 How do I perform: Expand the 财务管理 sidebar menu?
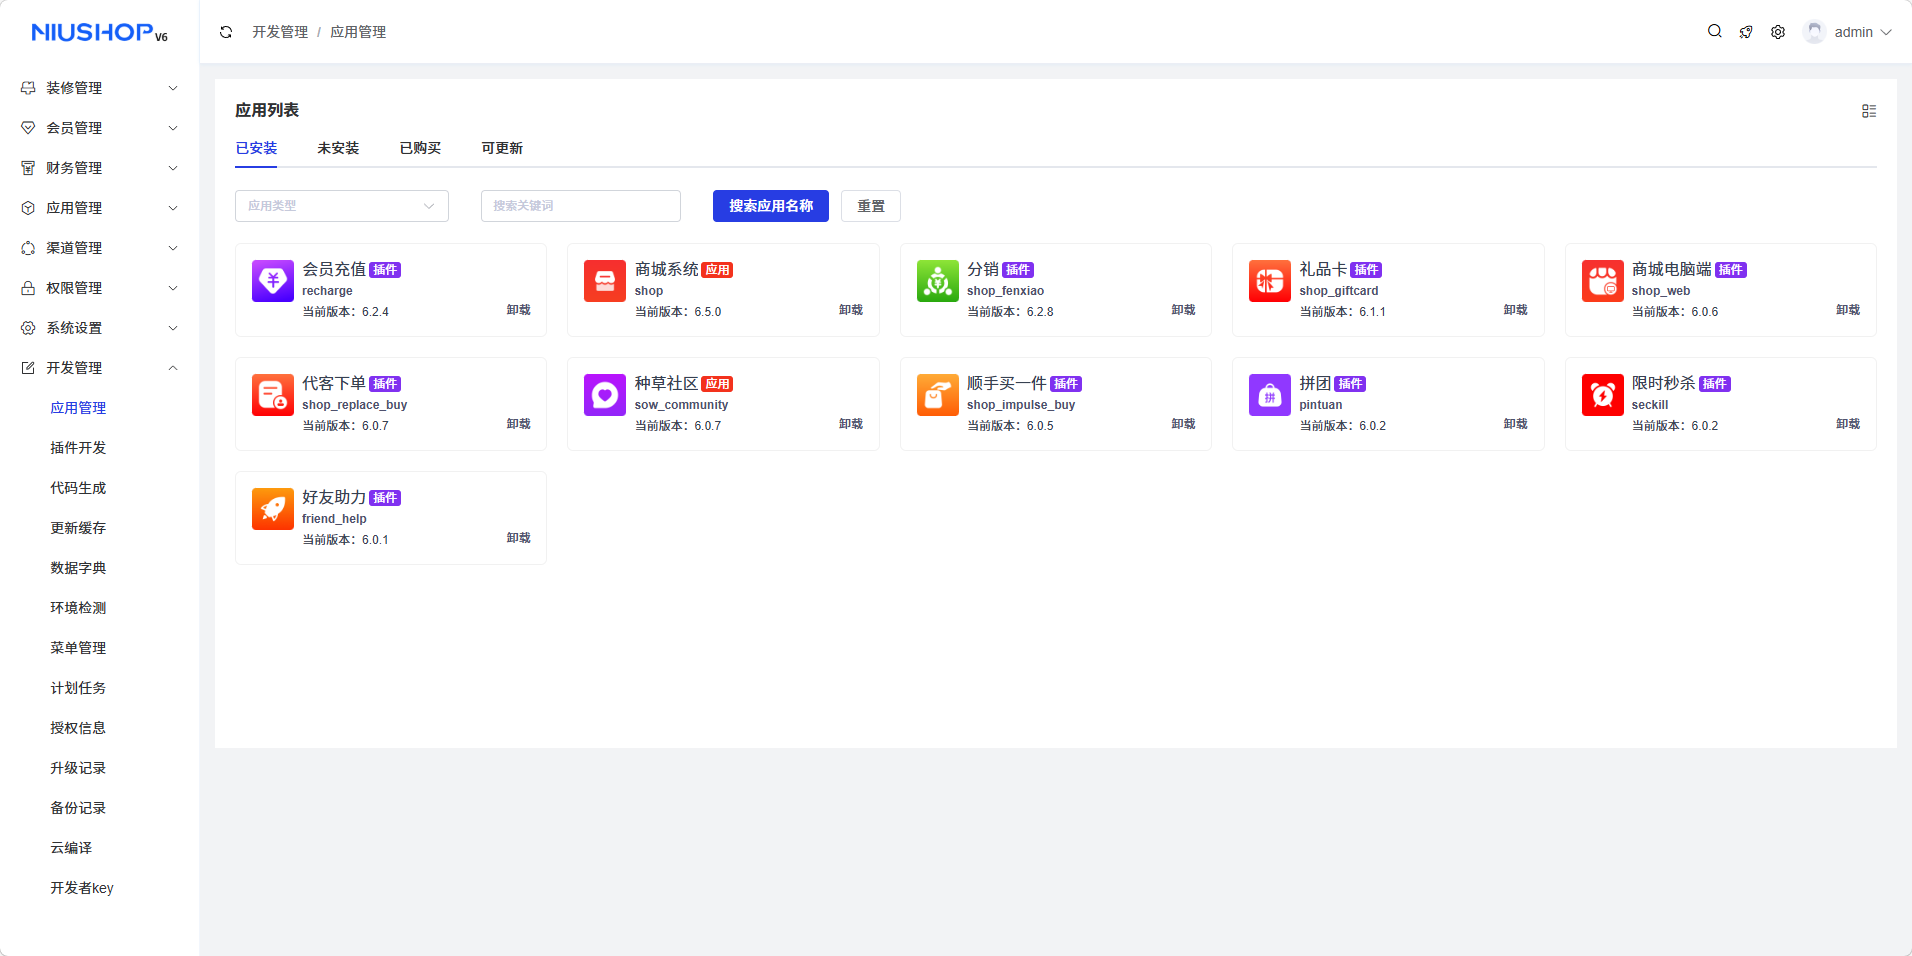(x=99, y=168)
